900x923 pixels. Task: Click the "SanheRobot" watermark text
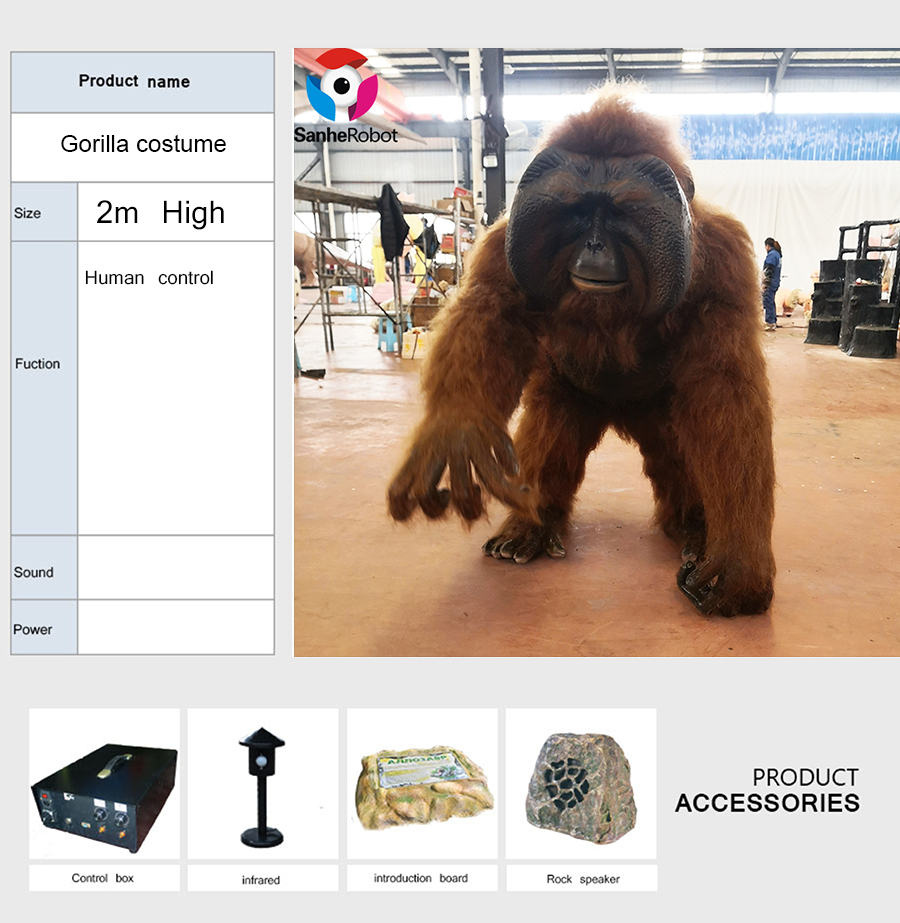coord(346,135)
